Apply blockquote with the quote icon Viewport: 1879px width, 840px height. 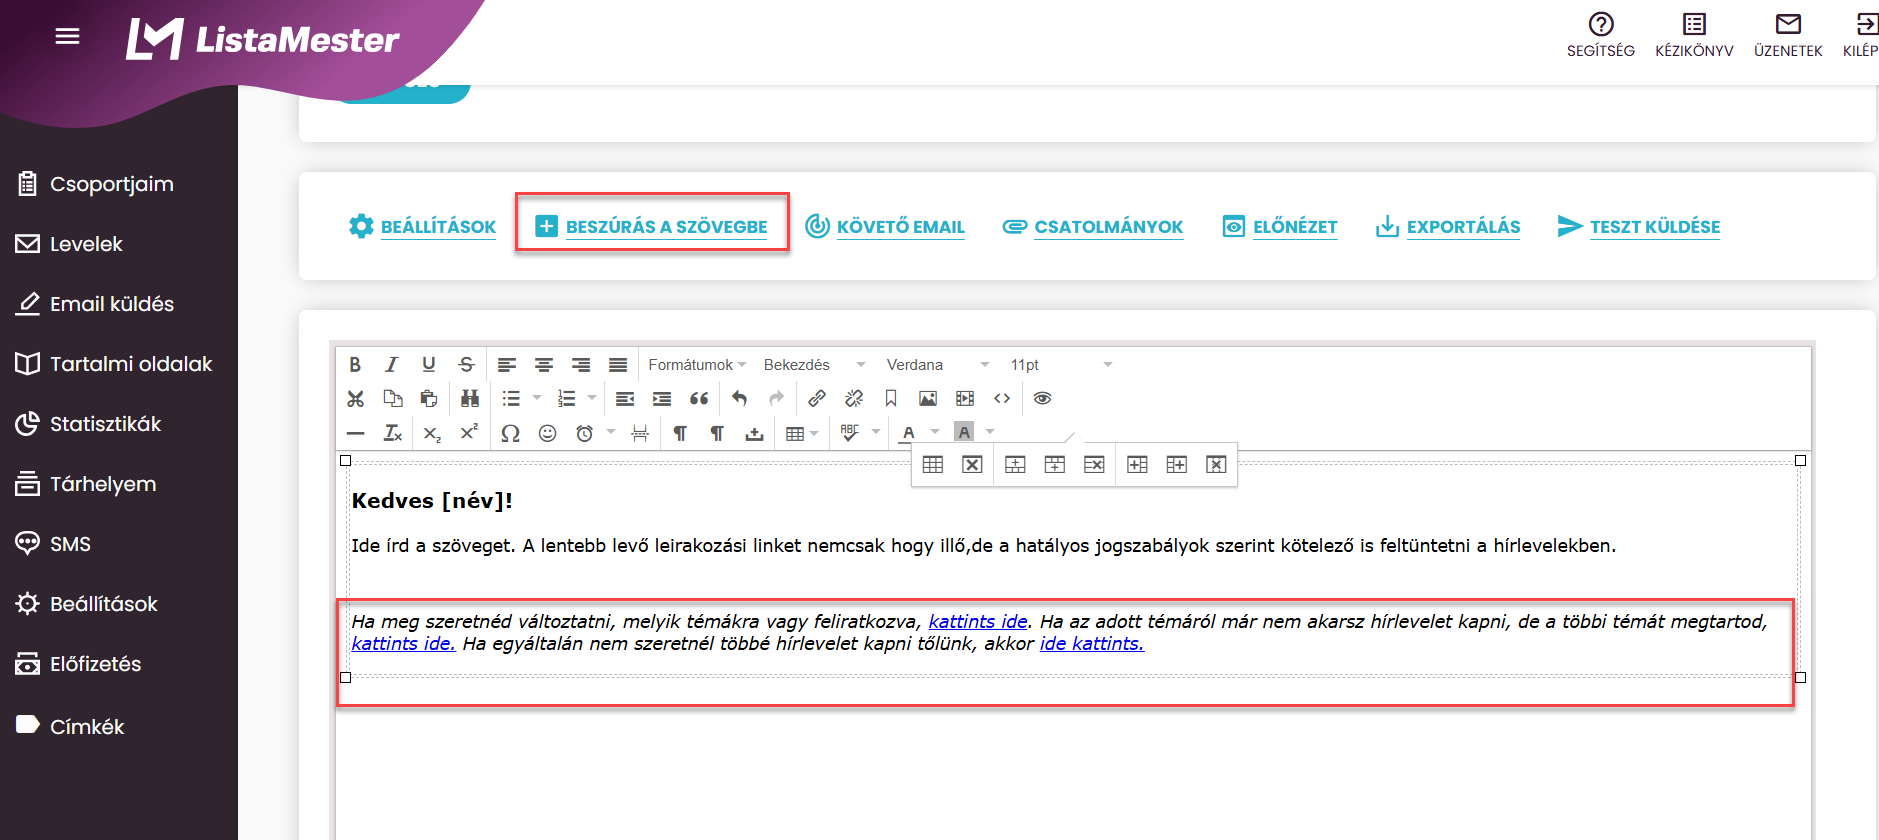click(x=699, y=399)
